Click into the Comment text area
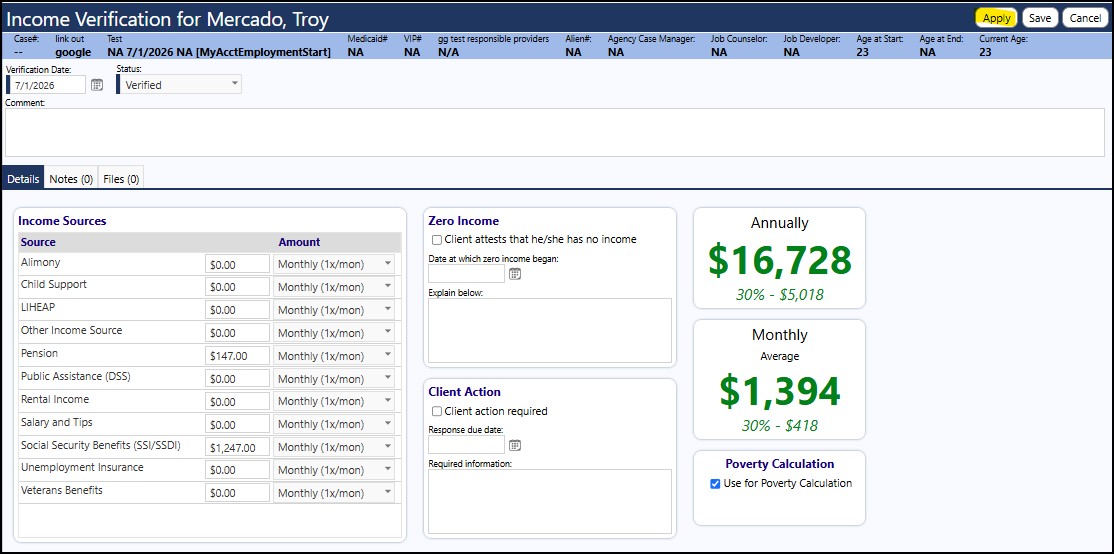 click(x=555, y=132)
